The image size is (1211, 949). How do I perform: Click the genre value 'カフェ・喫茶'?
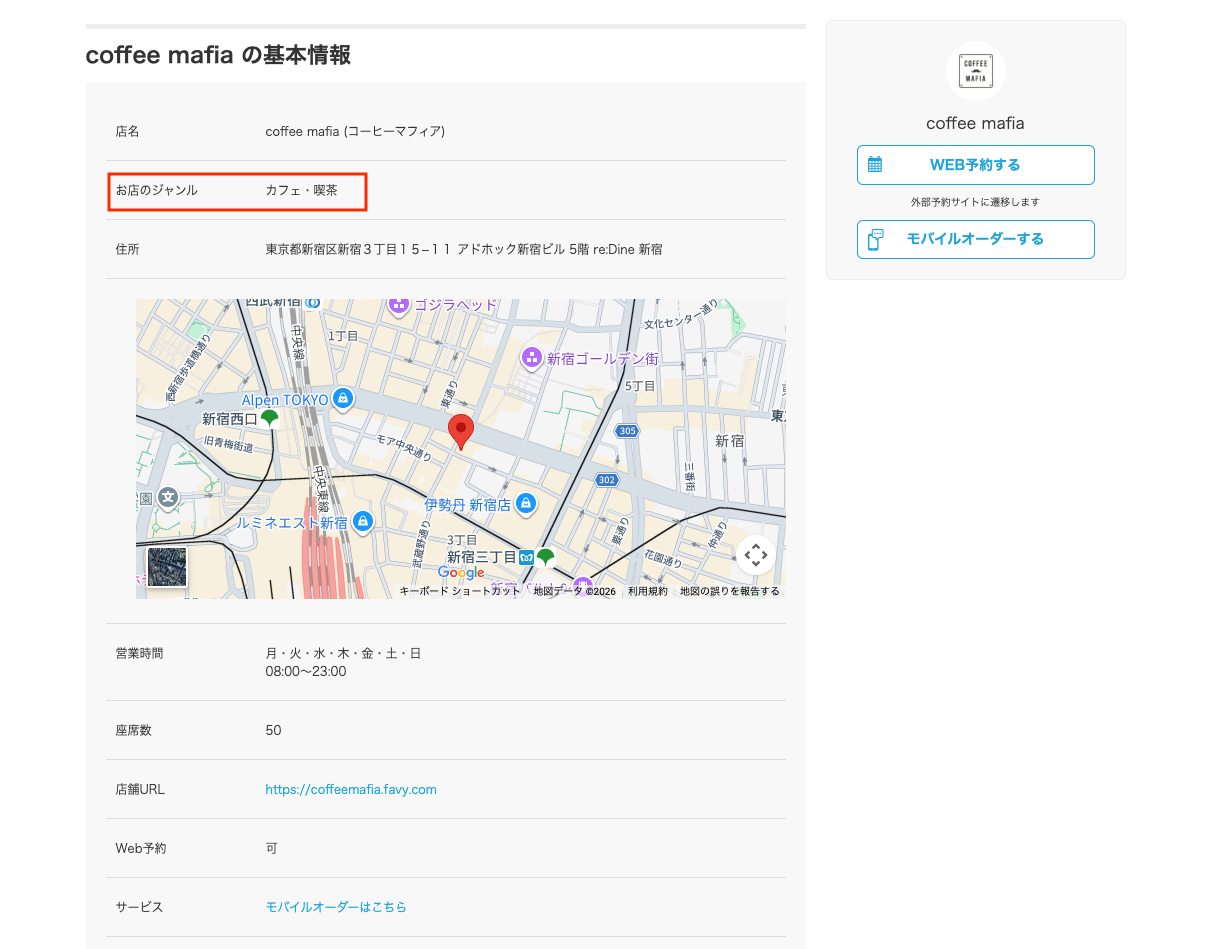[301, 190]
